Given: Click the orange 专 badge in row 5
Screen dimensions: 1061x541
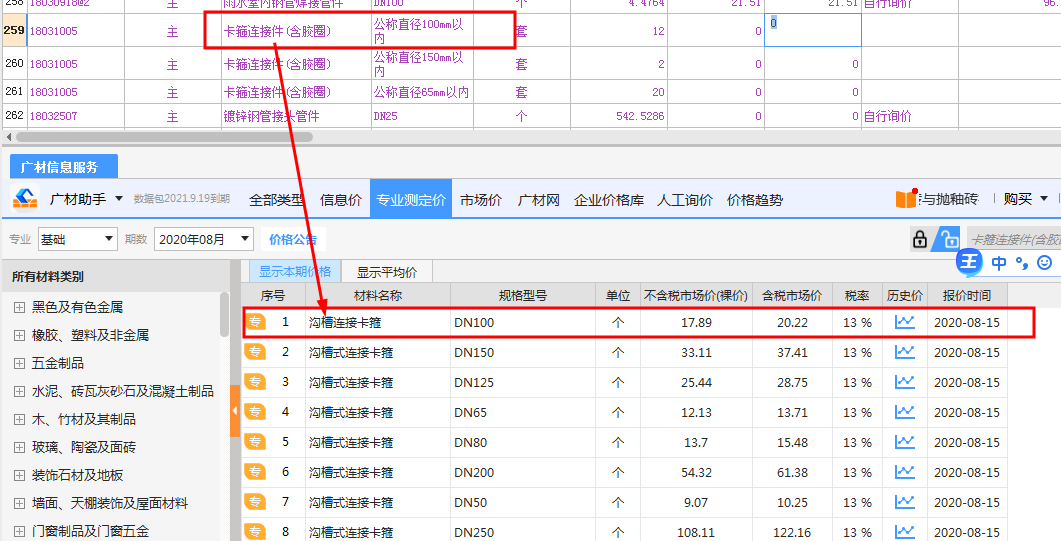Looking at the screenshot, I should point(255,442).
